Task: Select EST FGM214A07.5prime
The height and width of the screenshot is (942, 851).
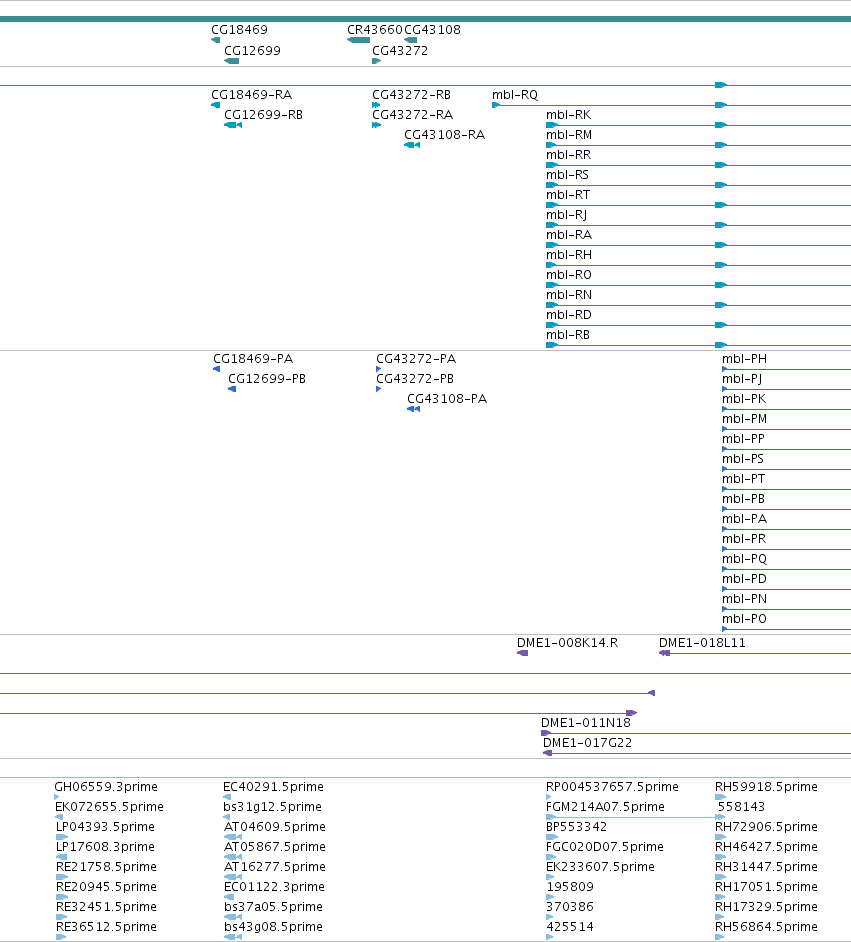Action: tap(605, 806)
